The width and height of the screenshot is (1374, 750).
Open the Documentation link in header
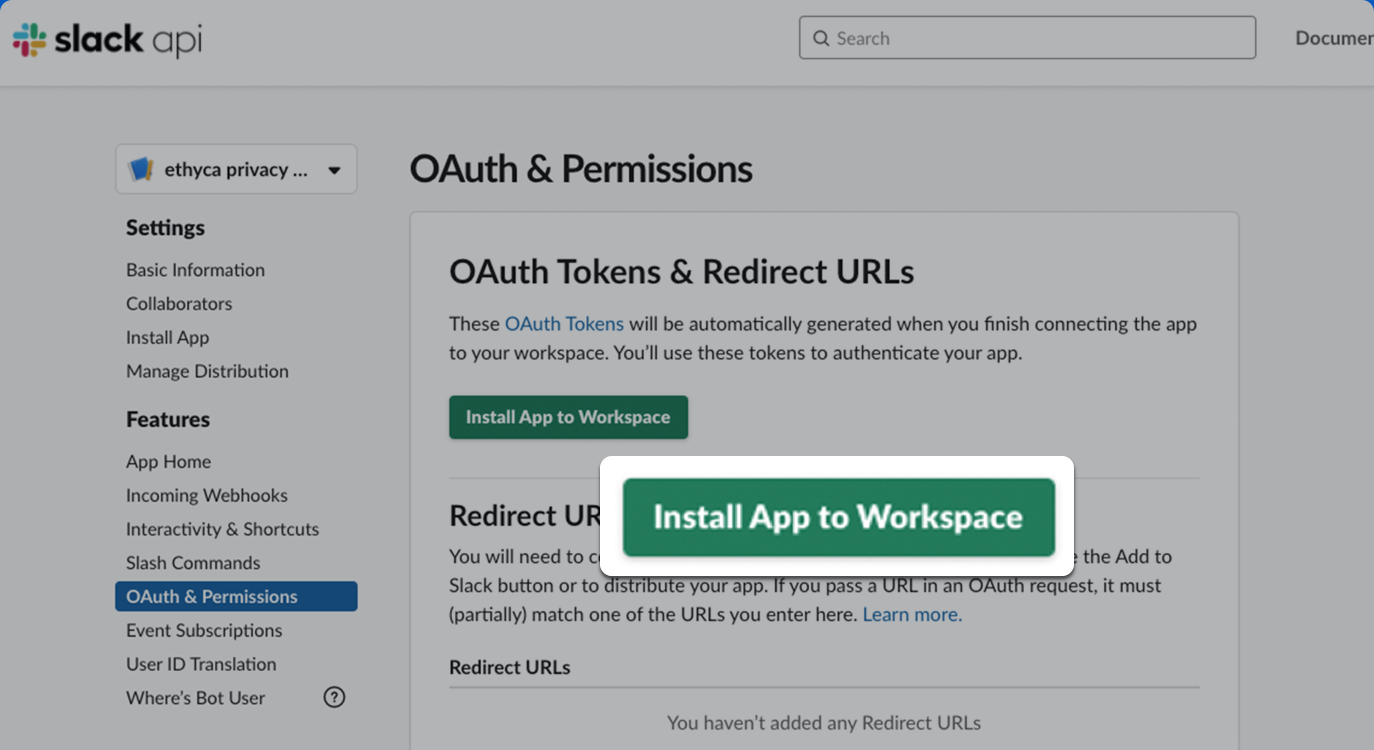pos(1334,38)
